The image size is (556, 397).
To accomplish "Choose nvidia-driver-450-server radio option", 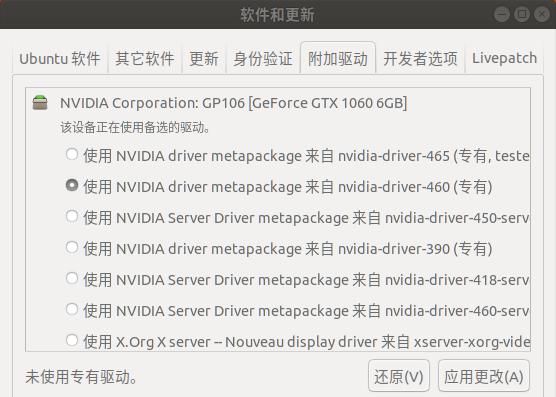I will pos(72,216).
